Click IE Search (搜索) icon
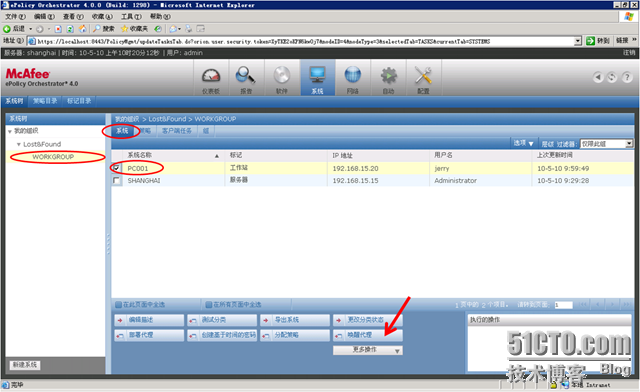640x392 pixels. pos(103,29)
